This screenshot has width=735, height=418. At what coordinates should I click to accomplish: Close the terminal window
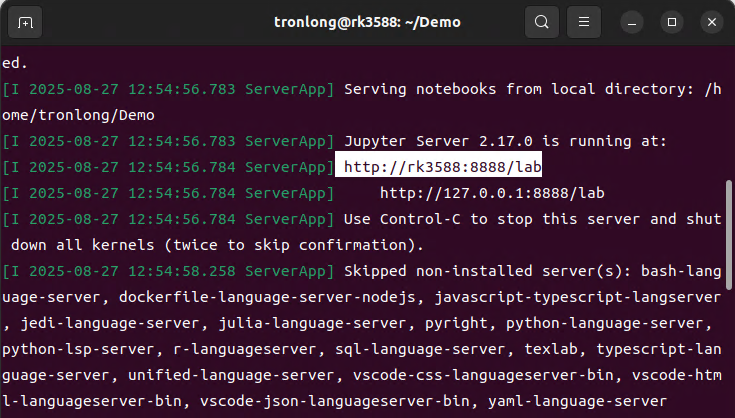(x=712, y=22)
